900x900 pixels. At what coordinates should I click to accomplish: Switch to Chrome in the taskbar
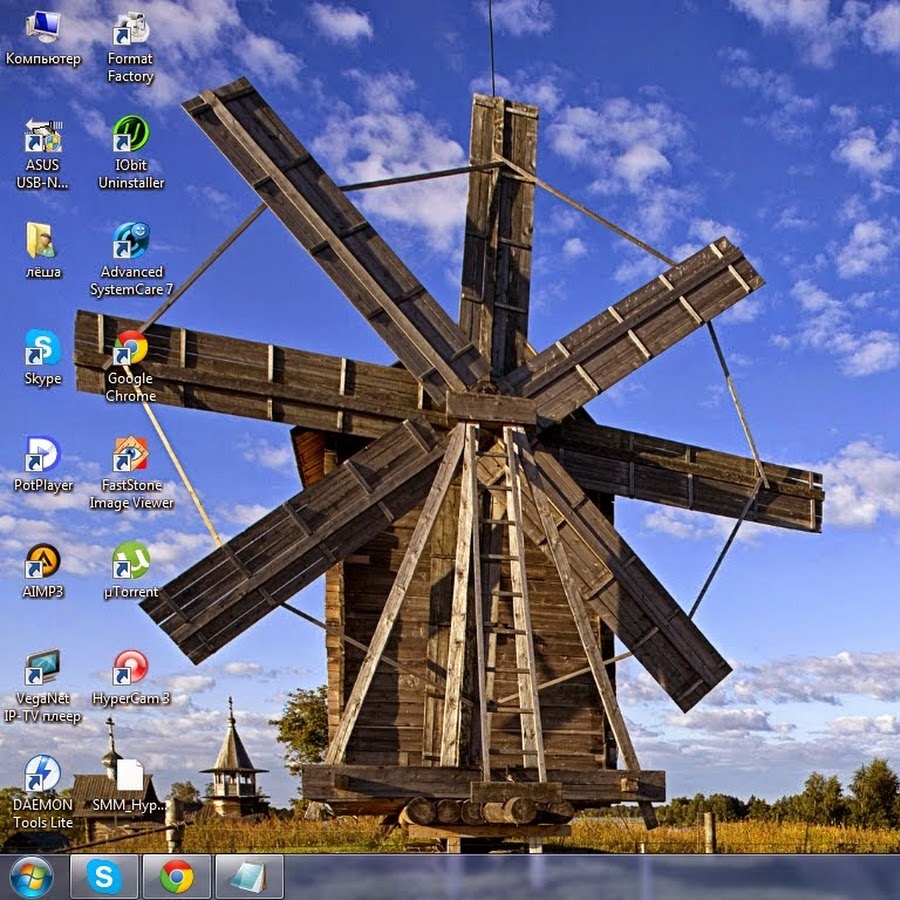177,877
